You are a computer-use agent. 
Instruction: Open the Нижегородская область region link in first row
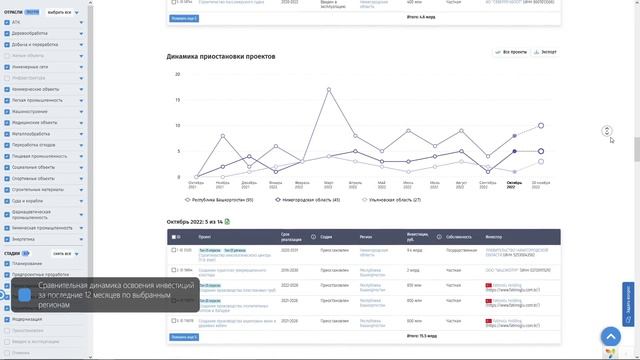(x=373, y=252)
